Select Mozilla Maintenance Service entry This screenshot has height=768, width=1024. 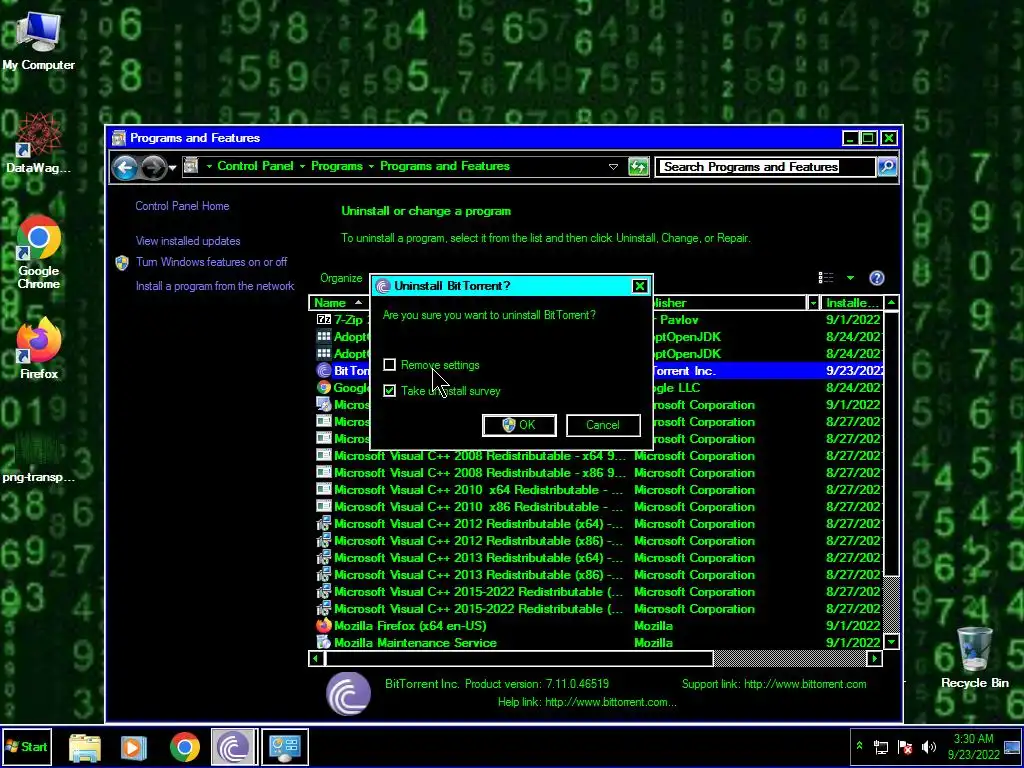coord(415,643)
